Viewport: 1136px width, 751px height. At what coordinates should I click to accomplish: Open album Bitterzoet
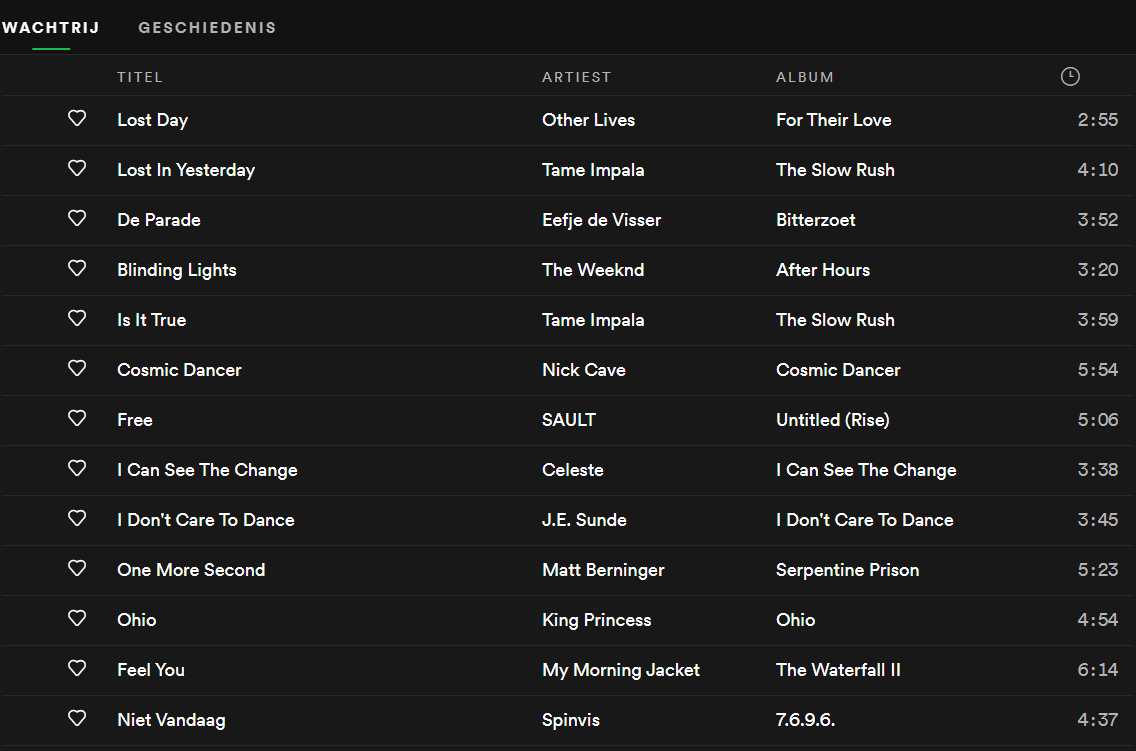coord(816,220)
